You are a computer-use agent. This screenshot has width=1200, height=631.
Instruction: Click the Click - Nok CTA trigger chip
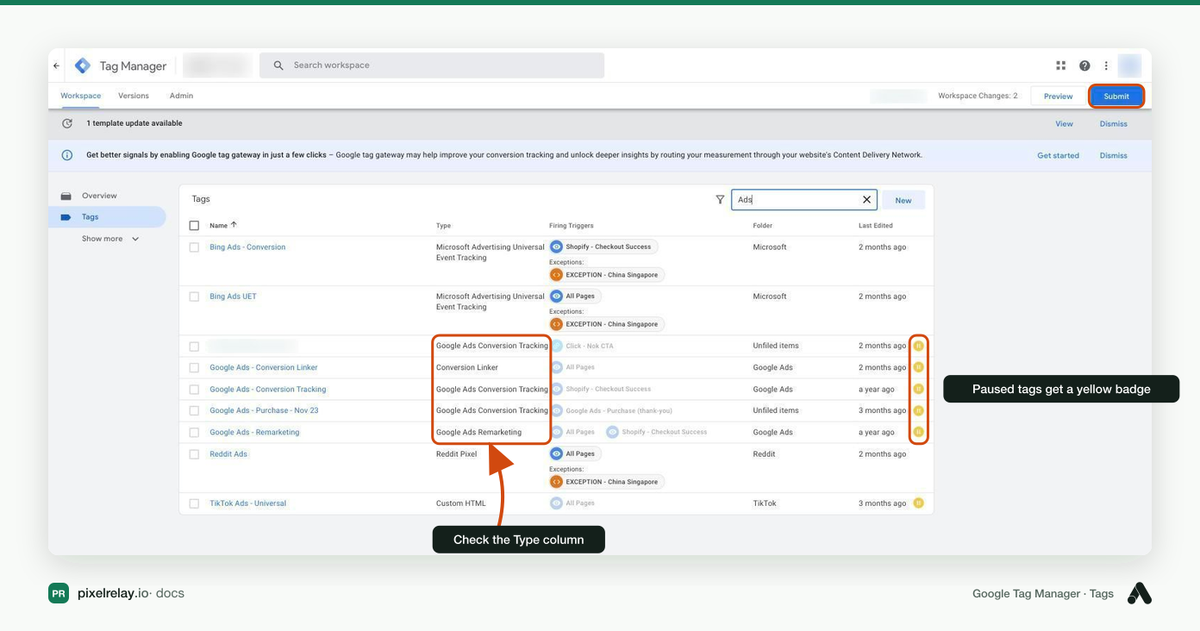point(583,346)
